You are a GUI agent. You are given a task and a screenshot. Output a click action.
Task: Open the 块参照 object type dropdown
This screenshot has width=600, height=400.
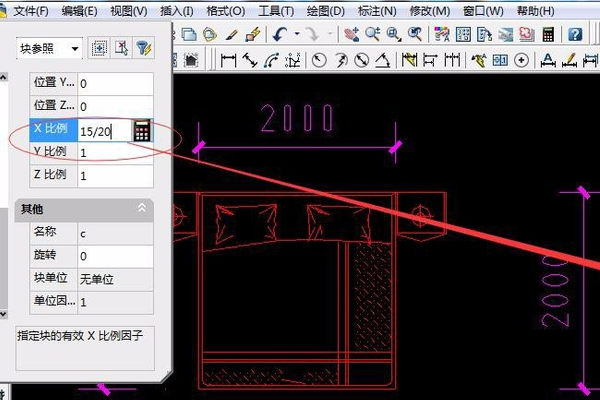[x=75, y=49]
